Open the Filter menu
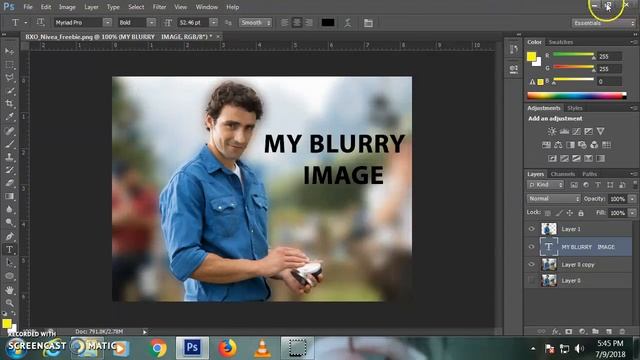 point(159,7)
